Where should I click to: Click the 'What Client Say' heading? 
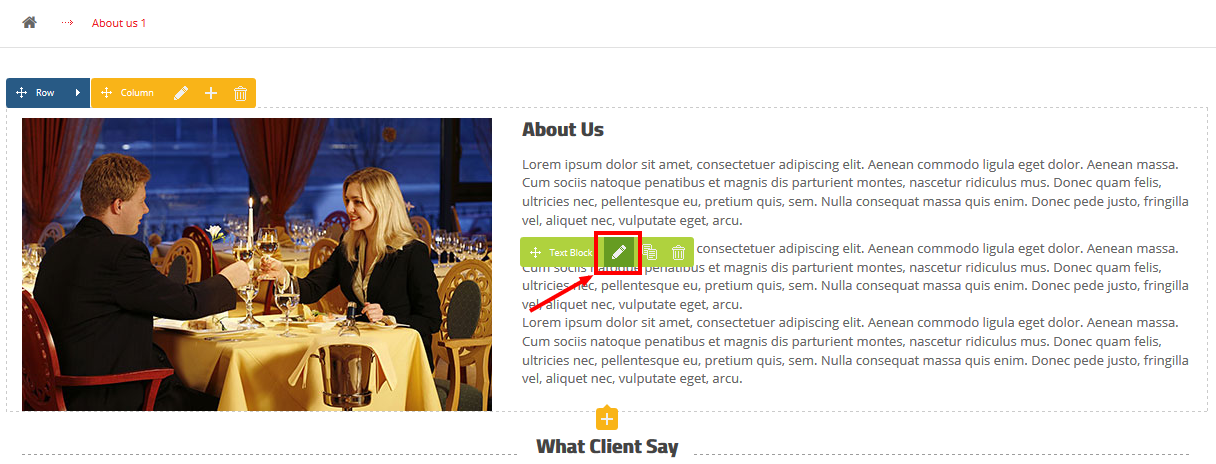click(607, 447)
